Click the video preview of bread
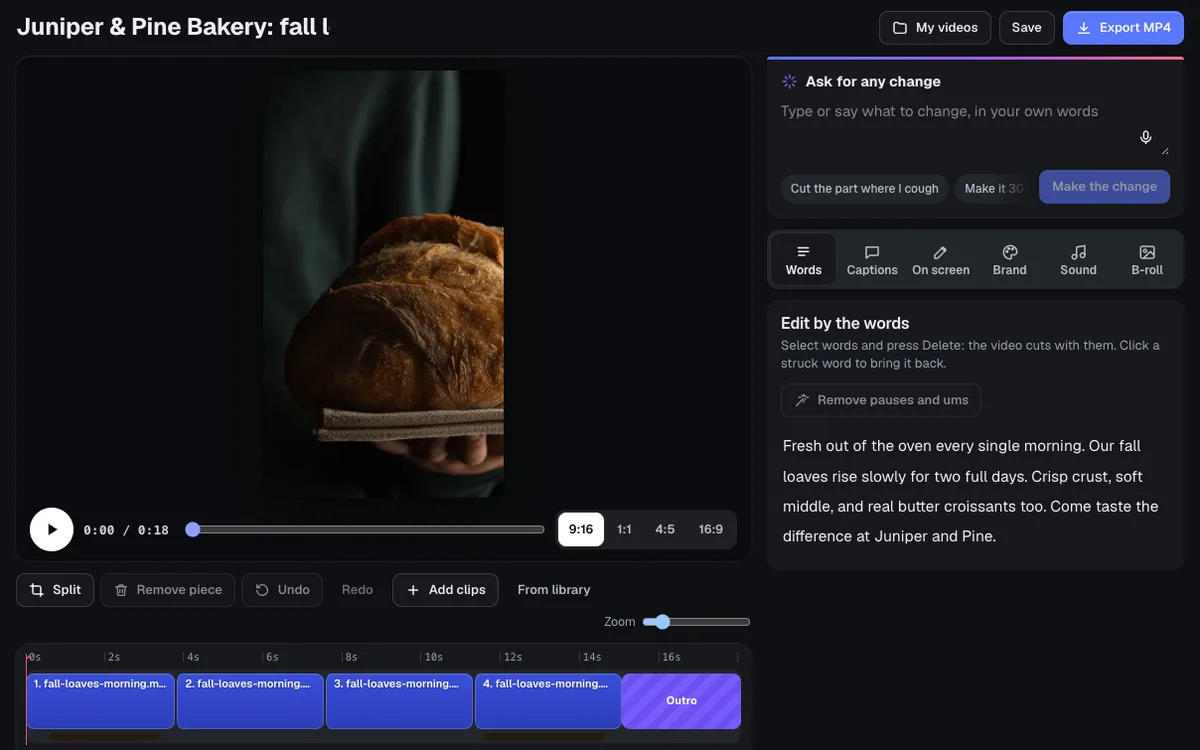 click(384, 284)
